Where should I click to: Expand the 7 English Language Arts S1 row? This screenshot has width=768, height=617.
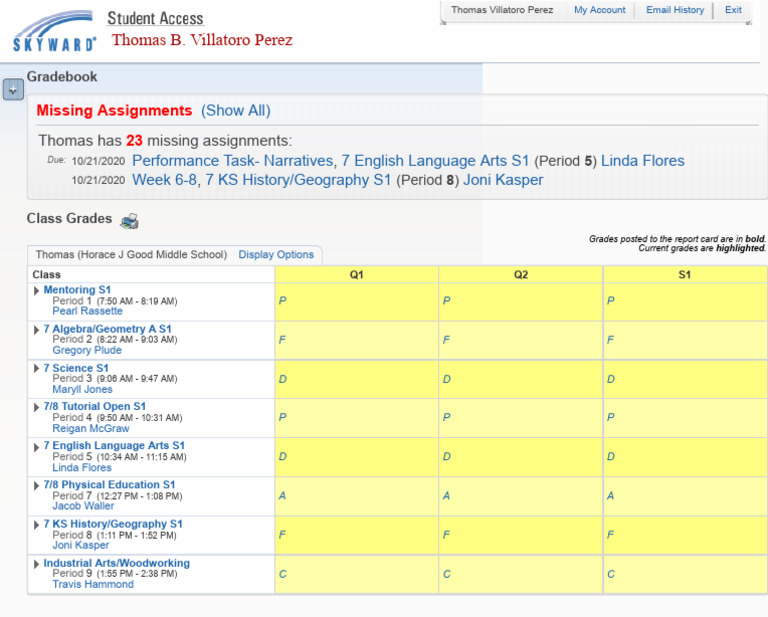(x=36, y=447)
